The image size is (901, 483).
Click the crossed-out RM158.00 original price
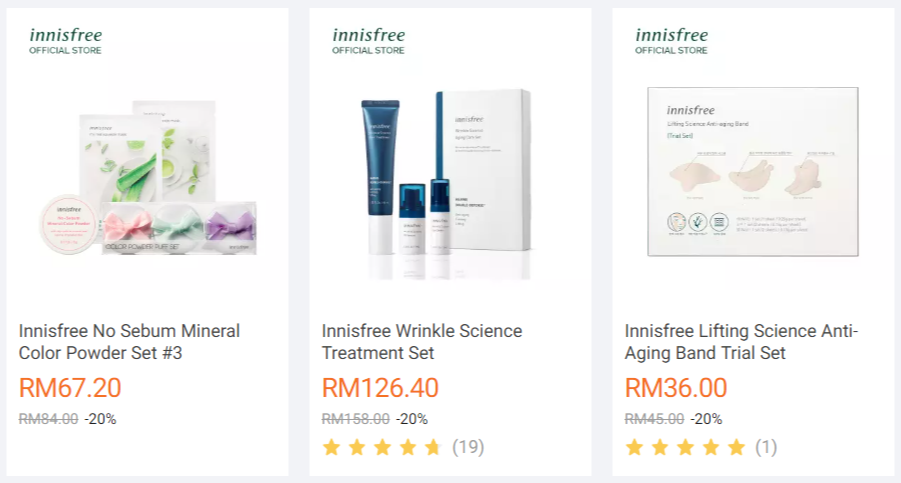coord(356,419)
